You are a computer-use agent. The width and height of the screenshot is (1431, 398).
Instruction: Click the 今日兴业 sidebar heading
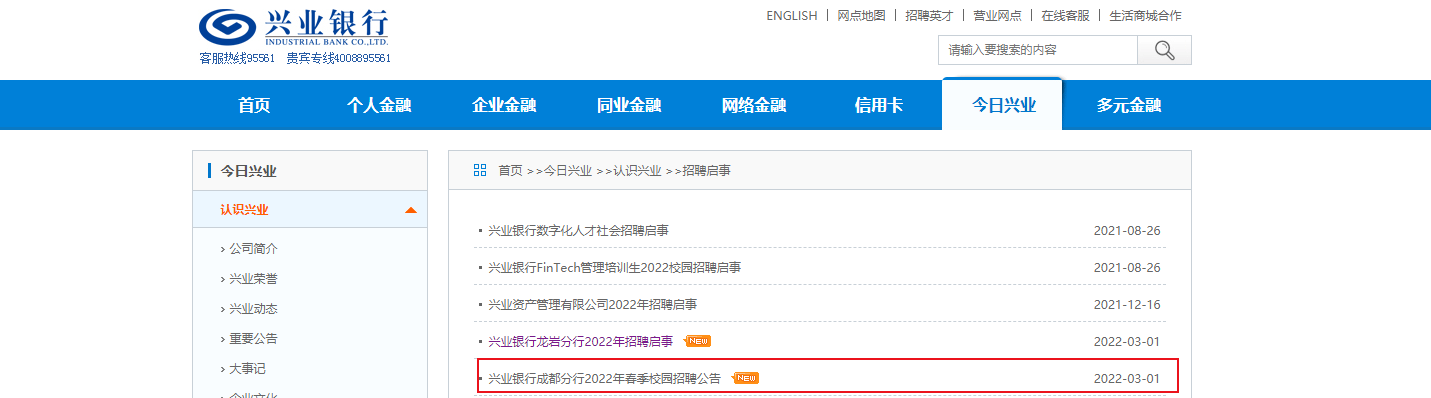248,171
